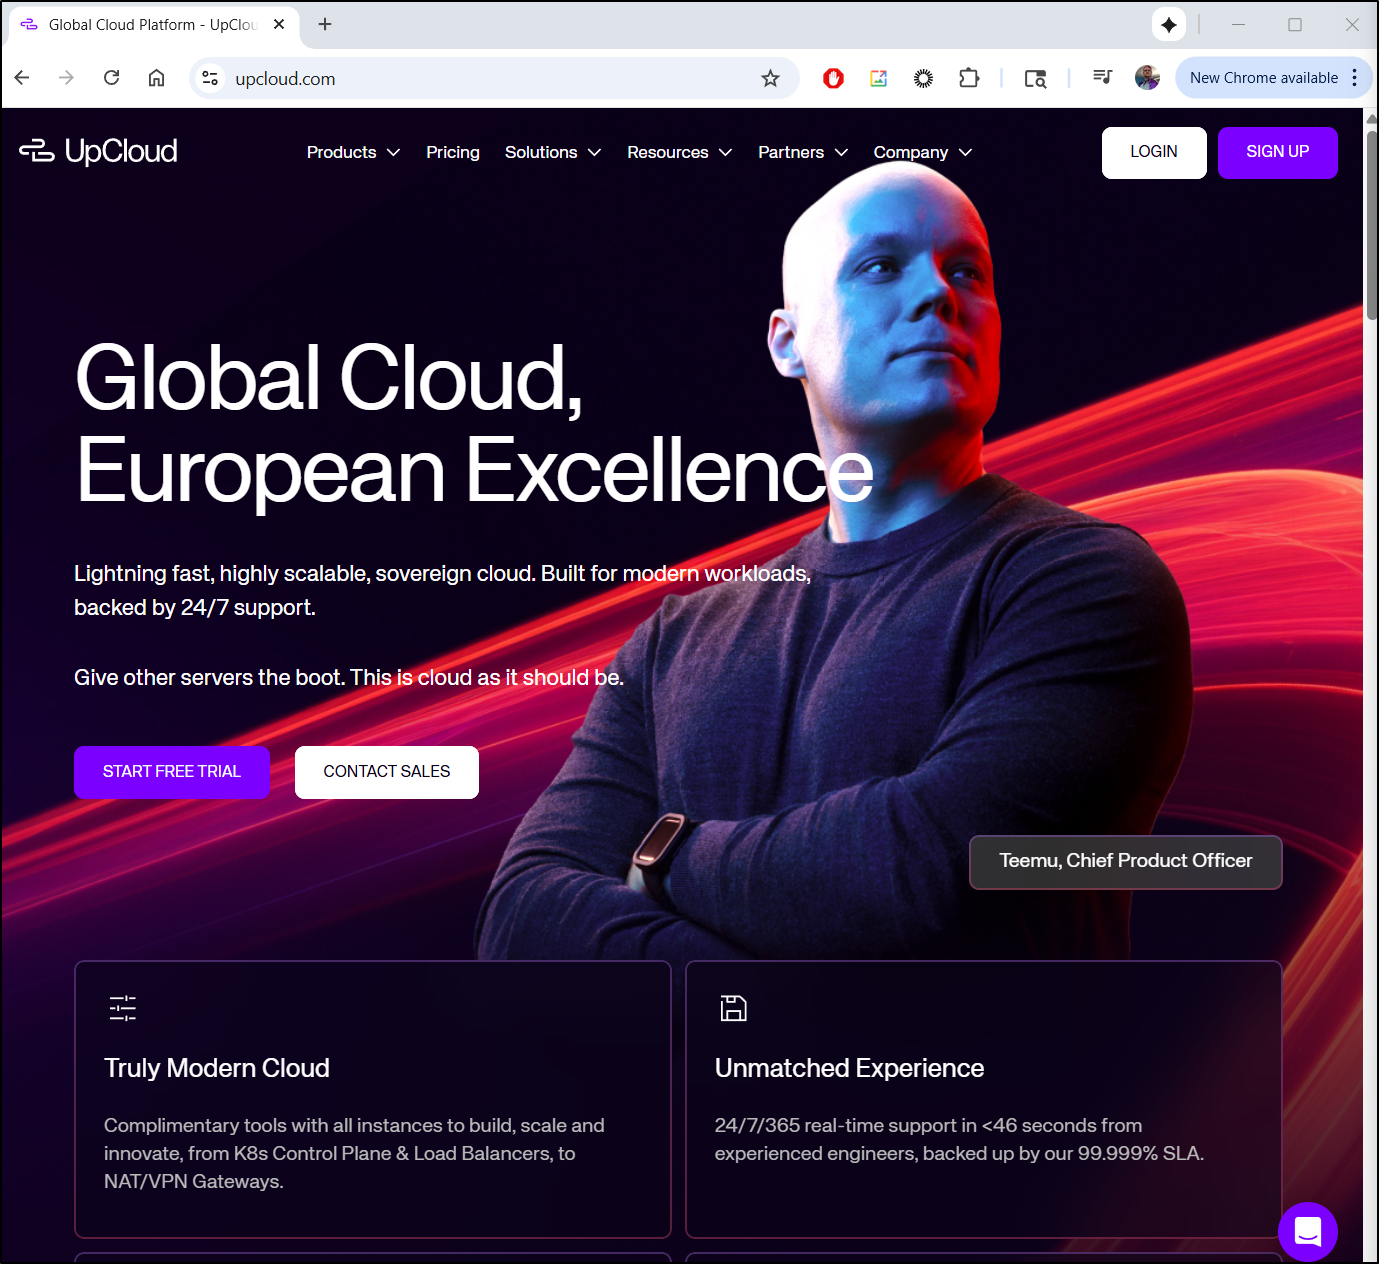Bookmark this page with star icon

(x=770, y=78)
